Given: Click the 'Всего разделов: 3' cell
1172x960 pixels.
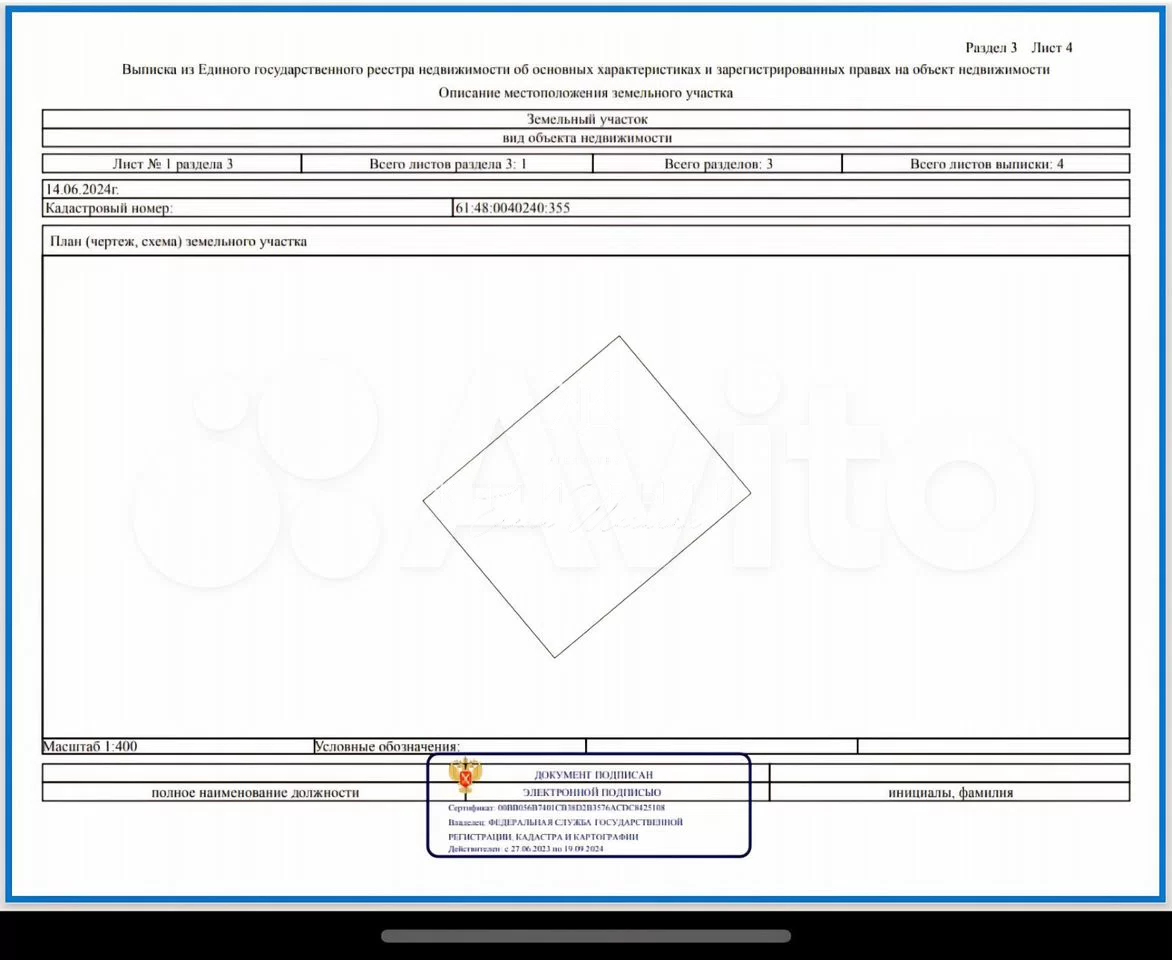Looking at the screenshot, I should tap(718, 164).
